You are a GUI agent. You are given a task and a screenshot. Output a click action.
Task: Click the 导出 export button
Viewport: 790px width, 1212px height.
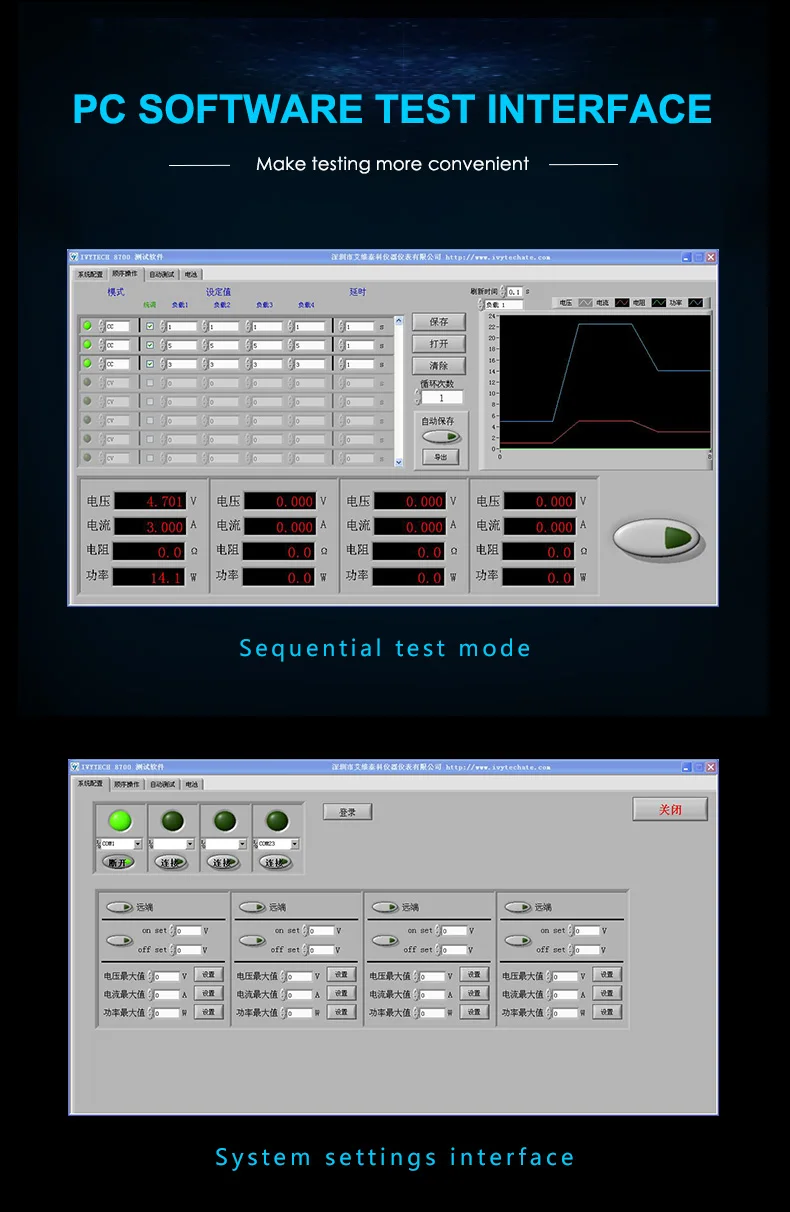click(x=441, y=457)
